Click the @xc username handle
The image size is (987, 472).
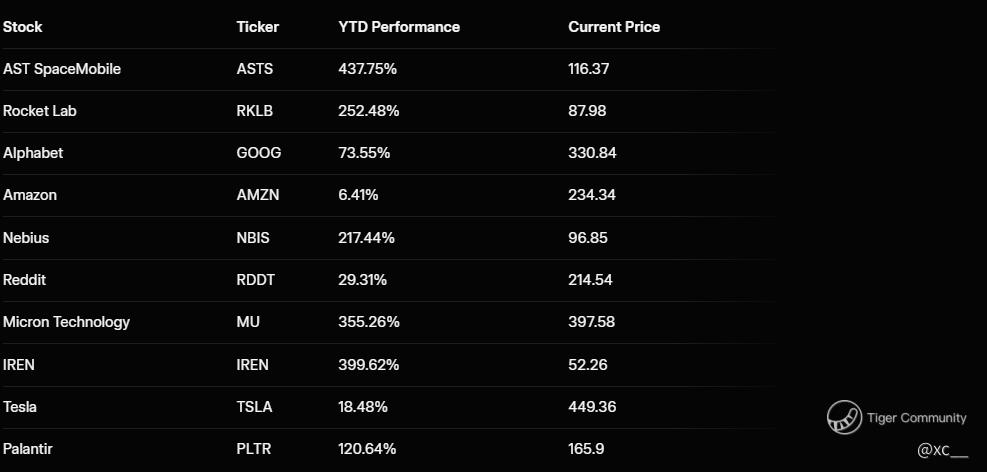click(942, 451)
